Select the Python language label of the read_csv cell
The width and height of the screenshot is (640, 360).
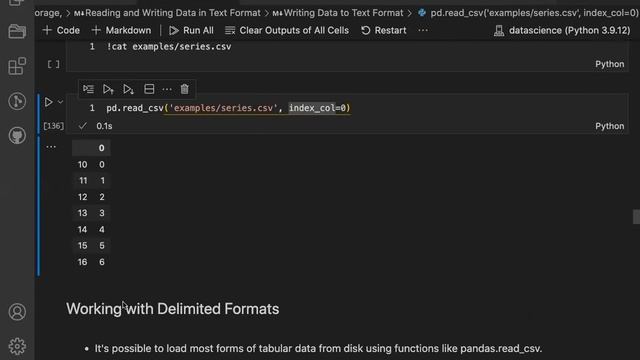(x=609, y=126)
